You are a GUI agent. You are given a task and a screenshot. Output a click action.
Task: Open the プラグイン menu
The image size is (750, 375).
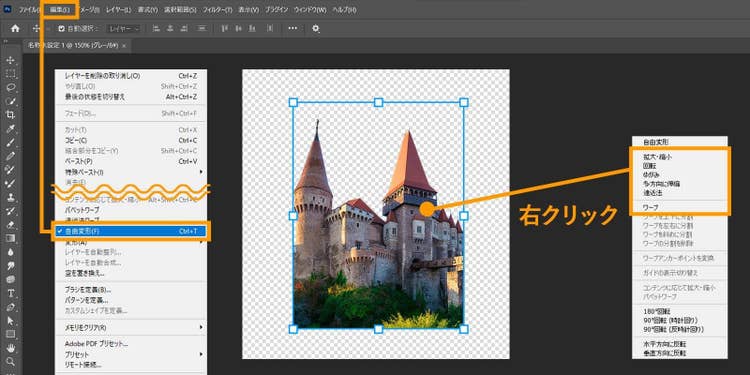tap(276, 10)
